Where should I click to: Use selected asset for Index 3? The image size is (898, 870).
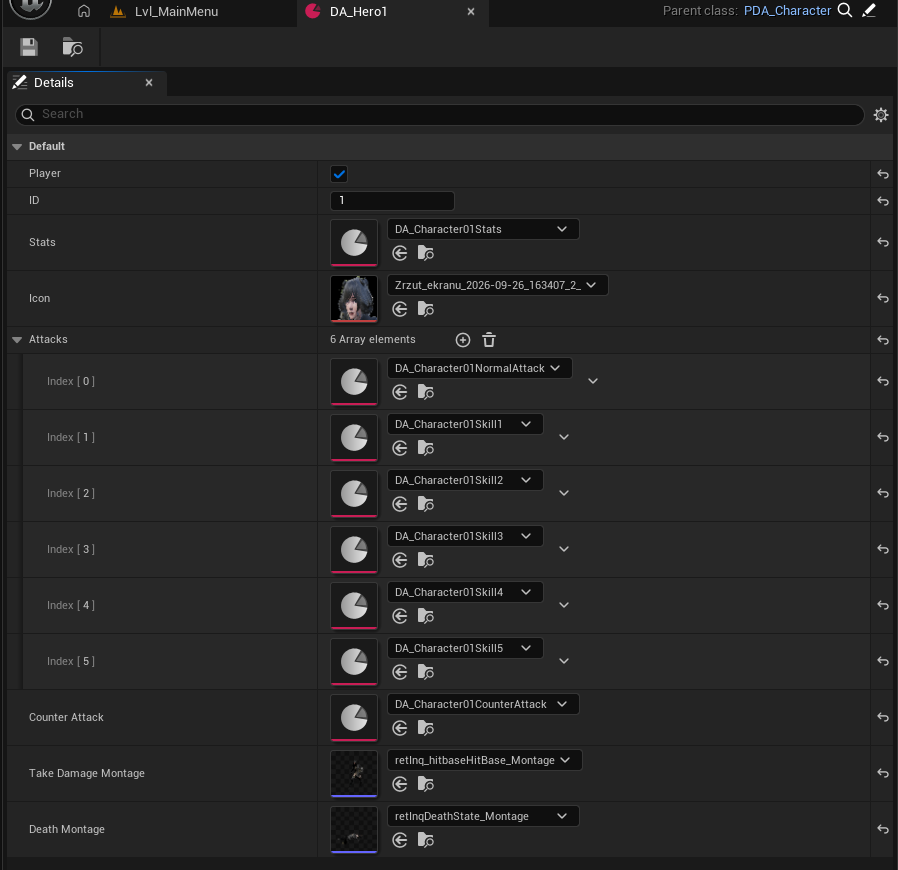tap(400, 560)
